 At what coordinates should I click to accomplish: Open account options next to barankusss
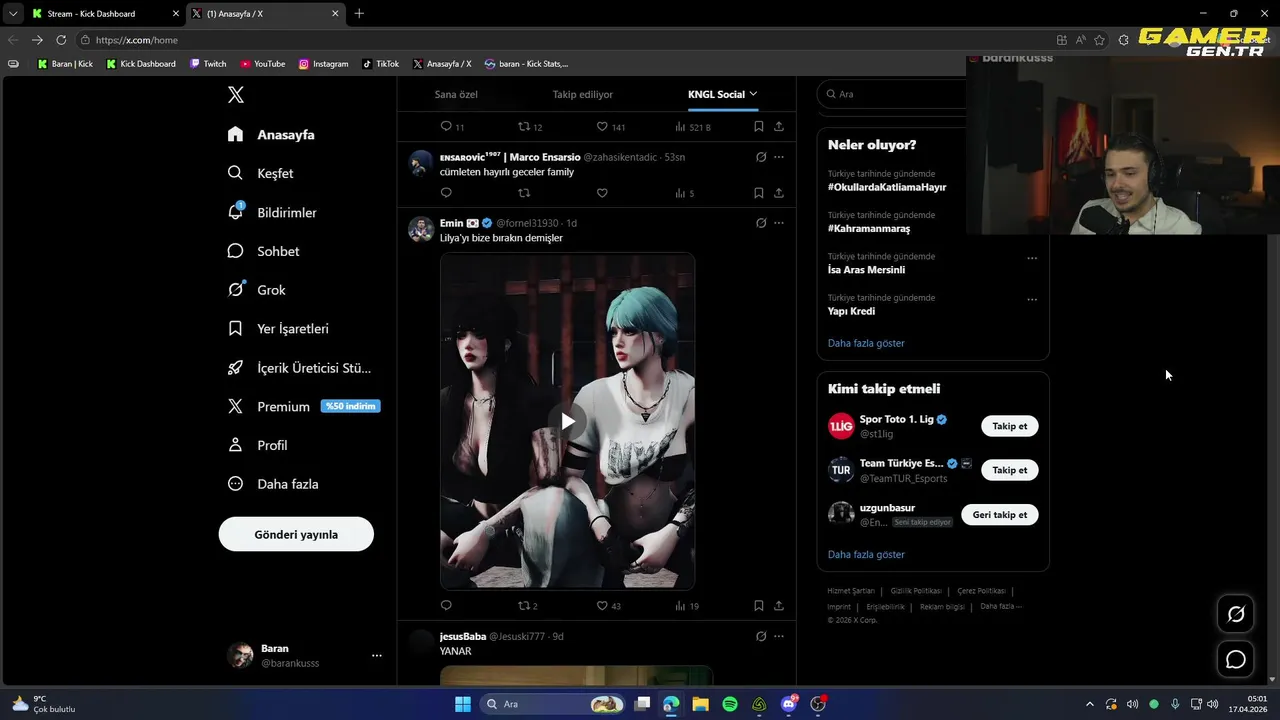click(377, 656)
